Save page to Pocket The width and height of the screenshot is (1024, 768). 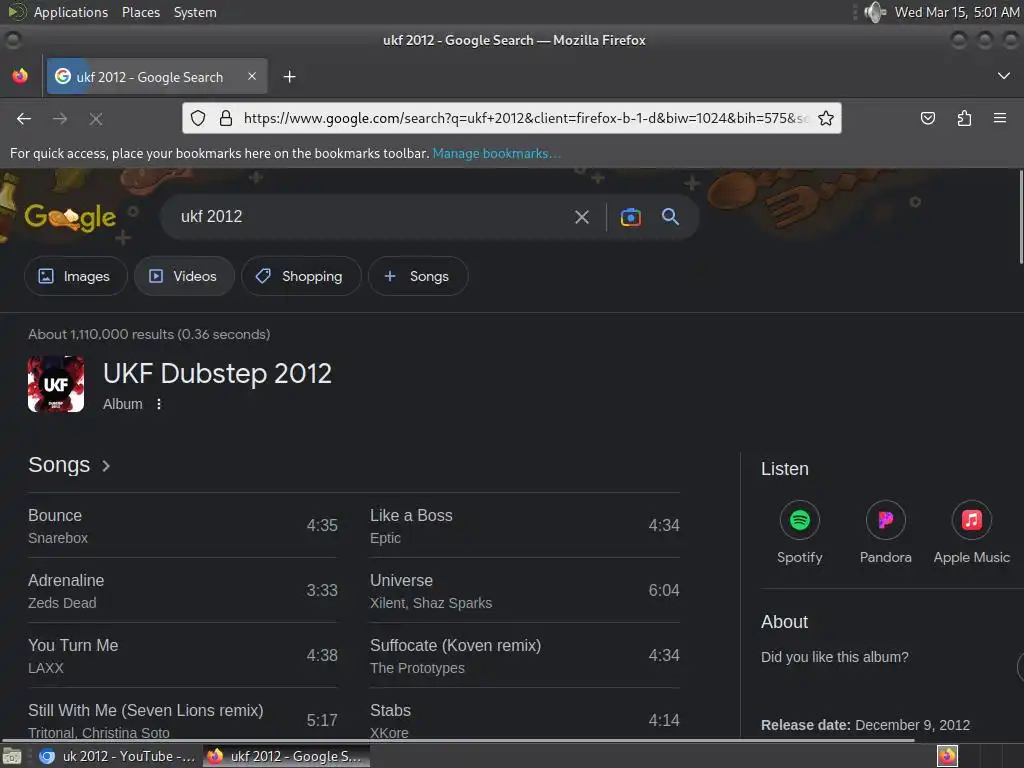tap(927, 118)
